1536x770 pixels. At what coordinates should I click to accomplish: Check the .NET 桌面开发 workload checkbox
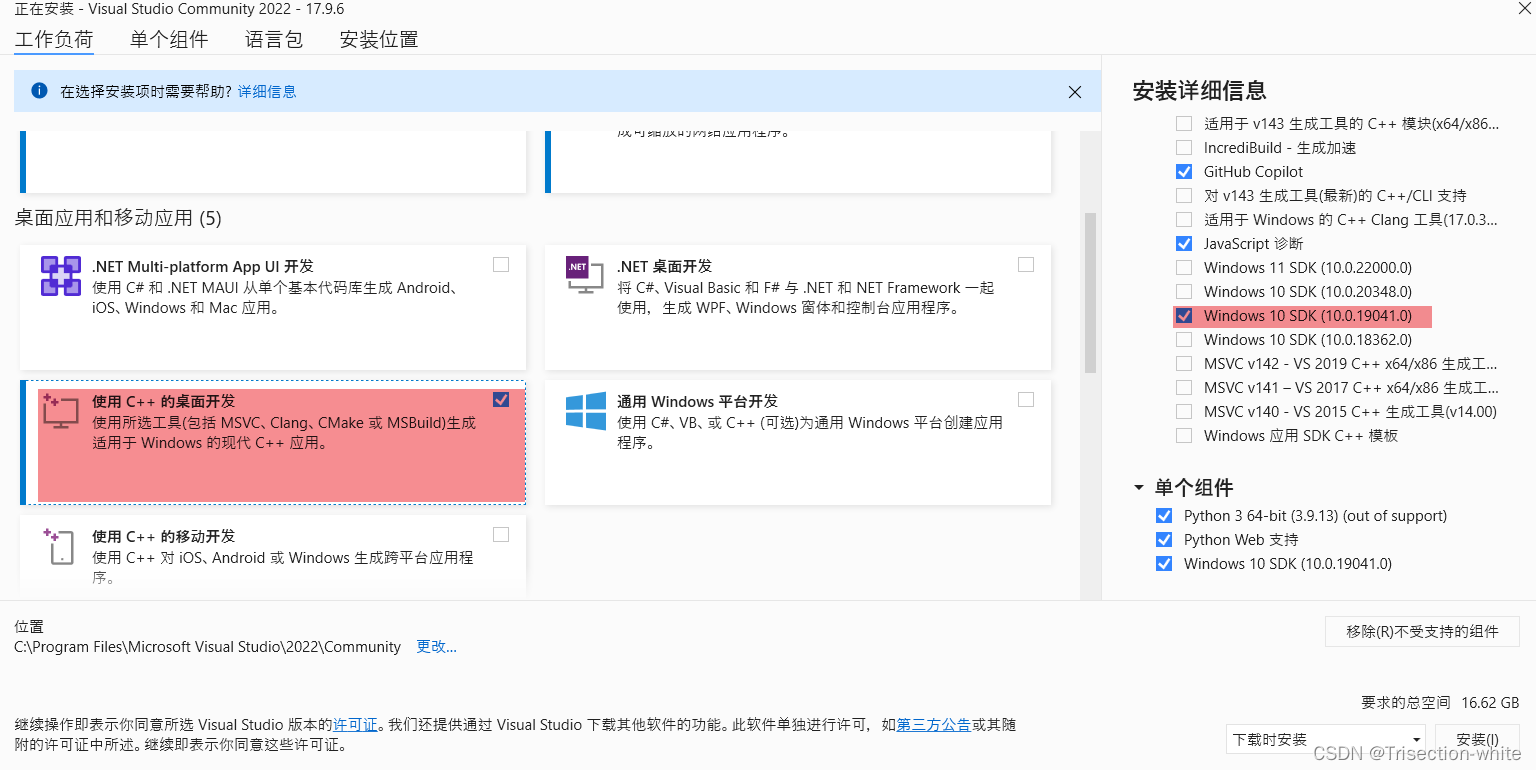1026,265
